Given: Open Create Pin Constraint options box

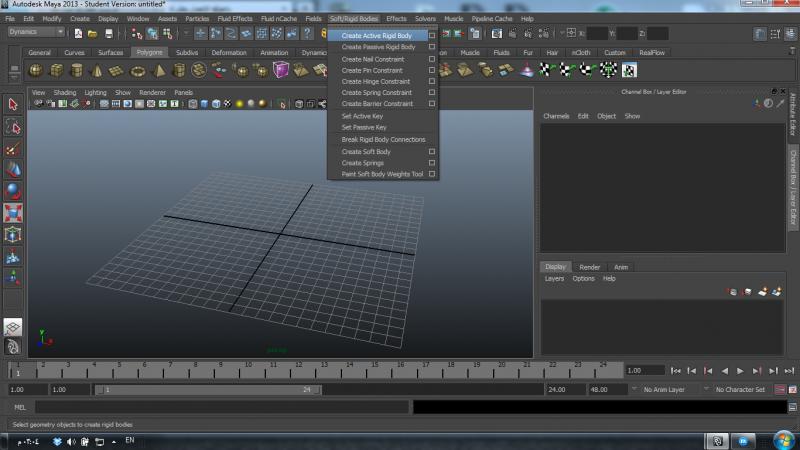Looking at the screenshot, I should tap(432, 70).
